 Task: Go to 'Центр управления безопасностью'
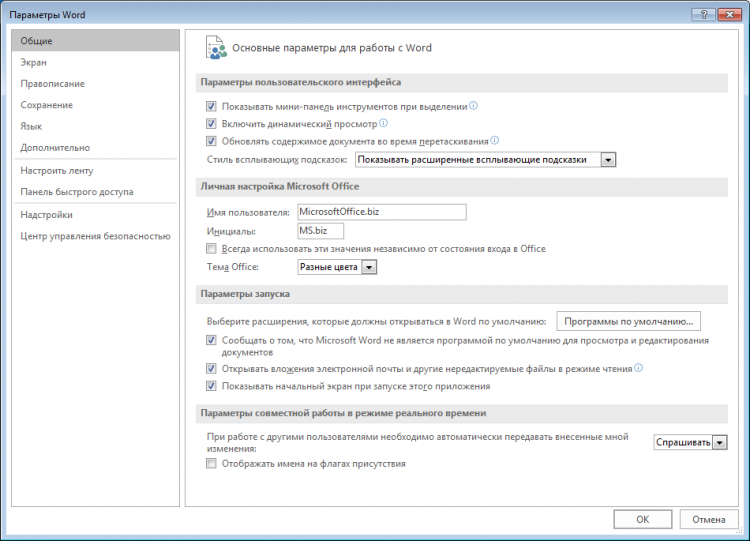tap(88, 236)
